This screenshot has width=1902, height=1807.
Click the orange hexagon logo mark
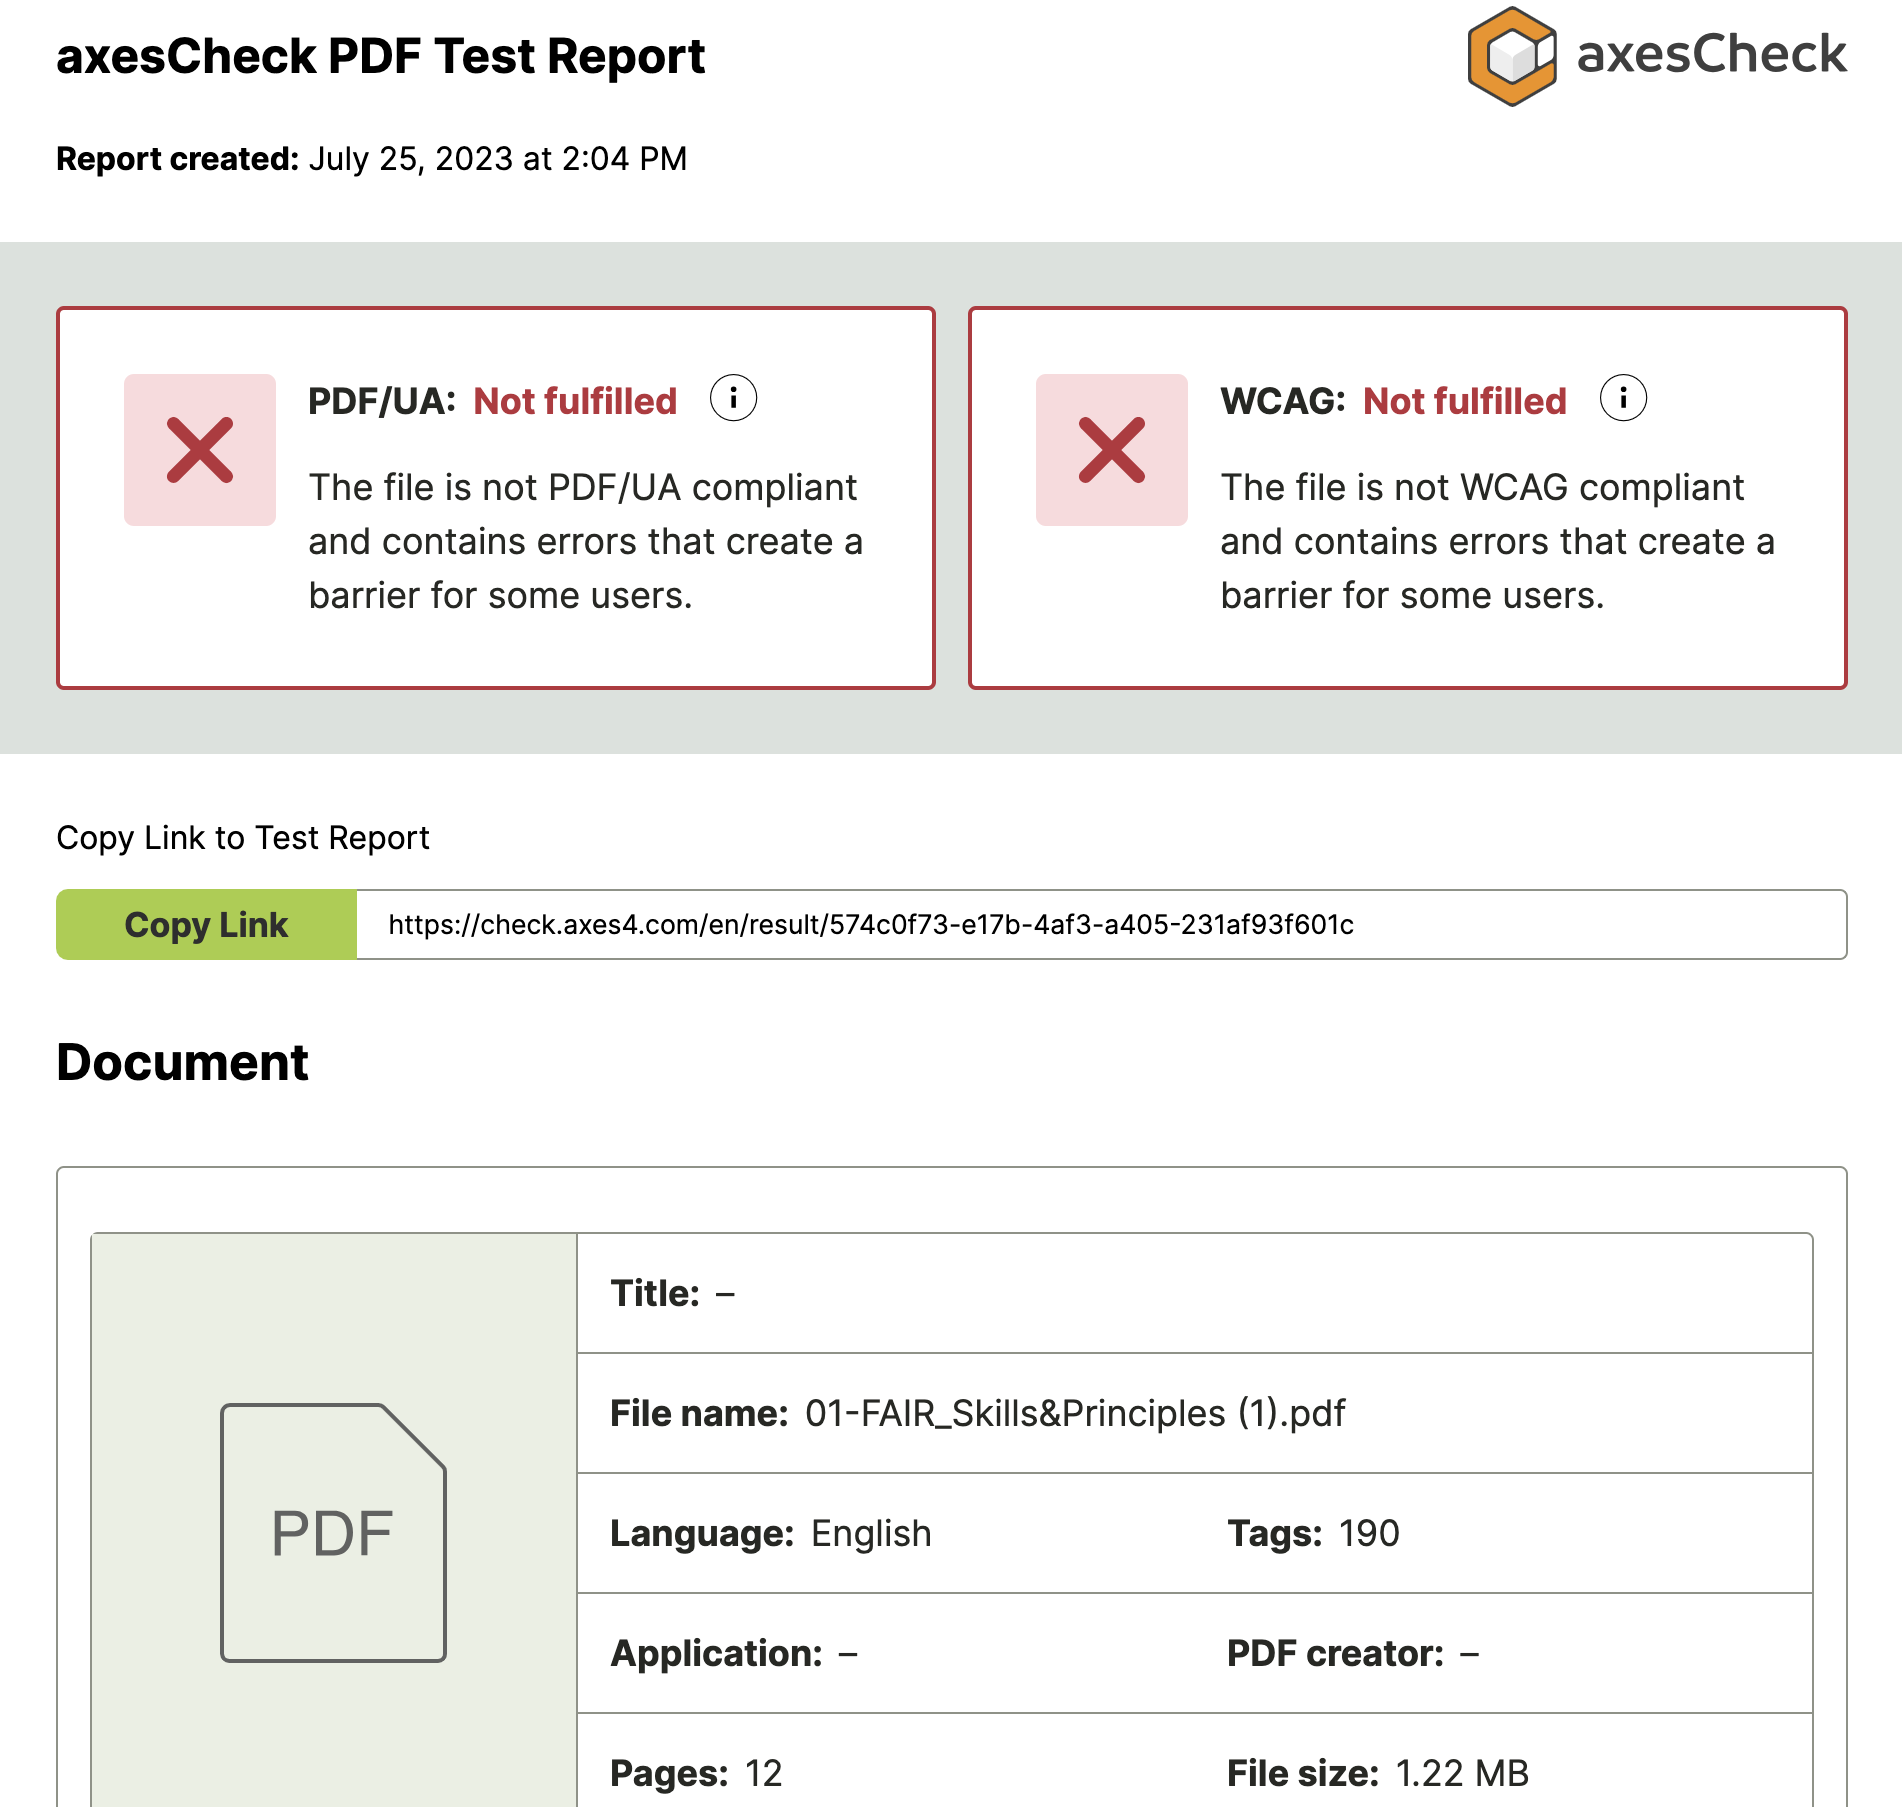tap(1511, 57)
